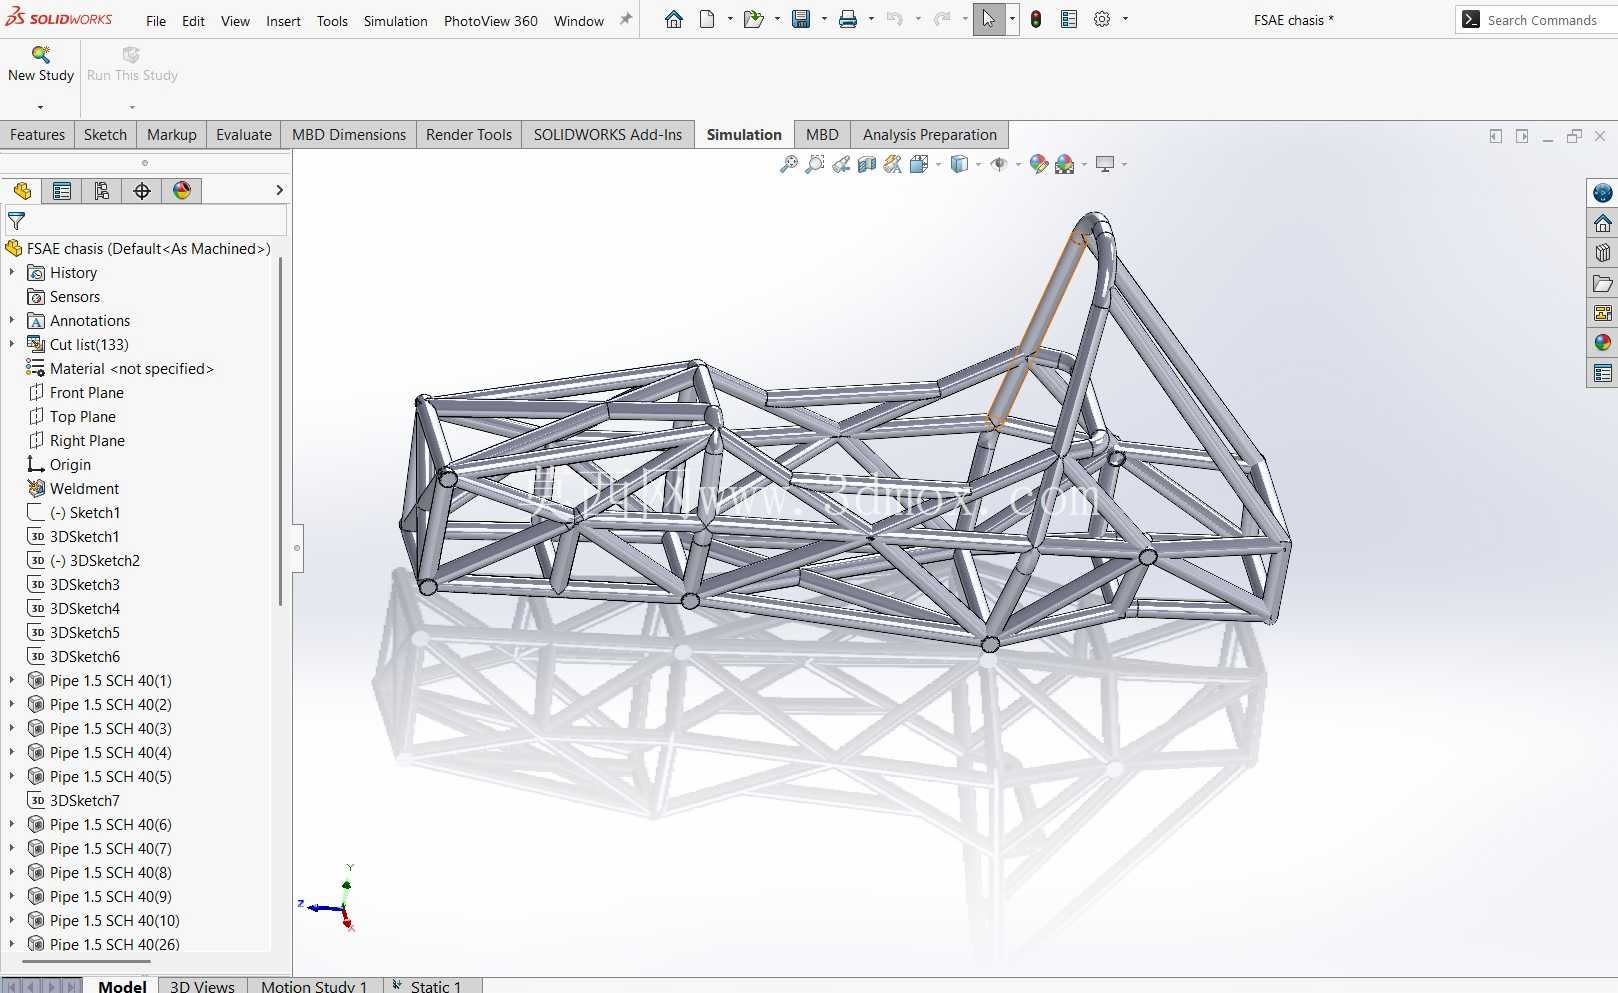The height and width of the screenshot is (993, 1618).
Task: Open File Properties list icon in top toolbar
Action: 1069,19
